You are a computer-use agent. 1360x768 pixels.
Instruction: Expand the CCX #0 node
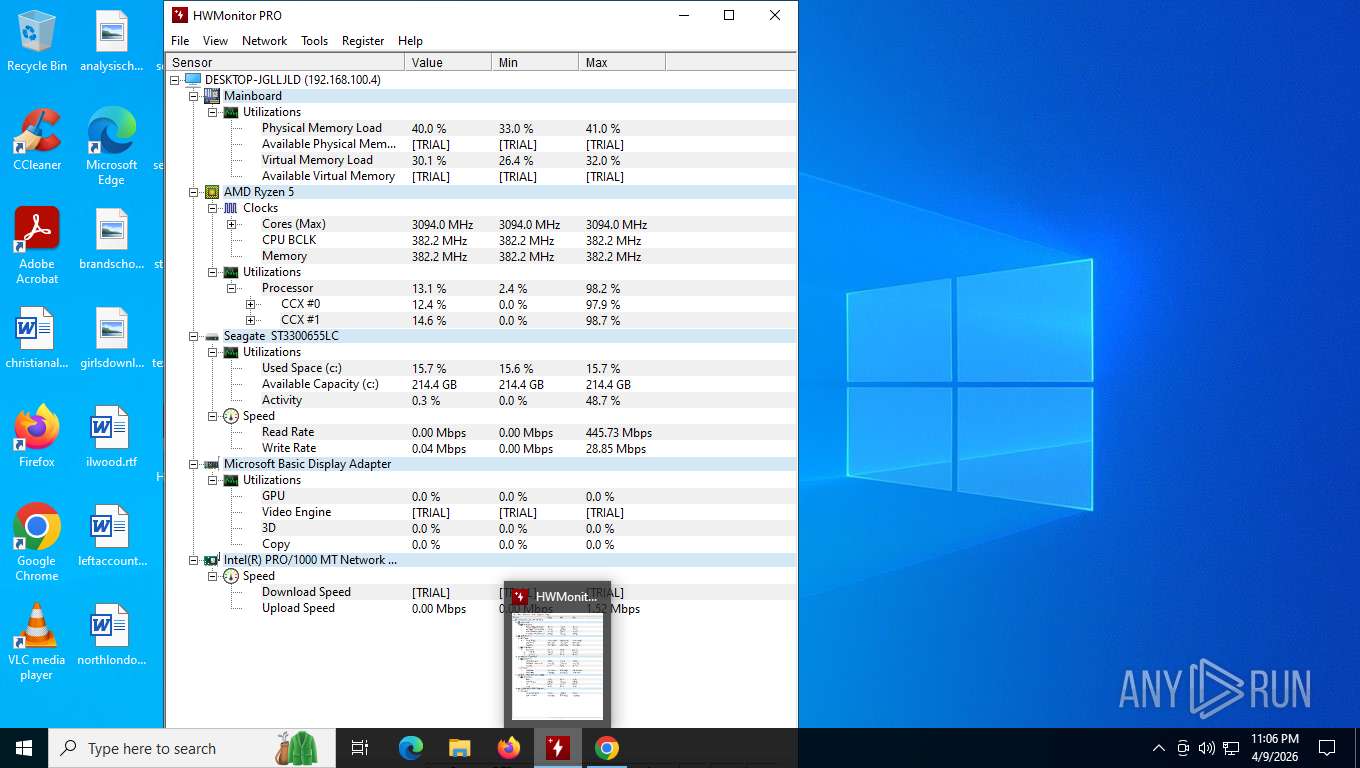pyautogui.click(x=251, y=304)
